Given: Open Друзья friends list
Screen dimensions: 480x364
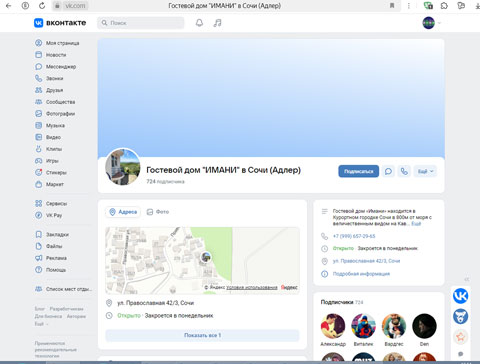Looking at the screenshot, I should [x=49, y=90].
